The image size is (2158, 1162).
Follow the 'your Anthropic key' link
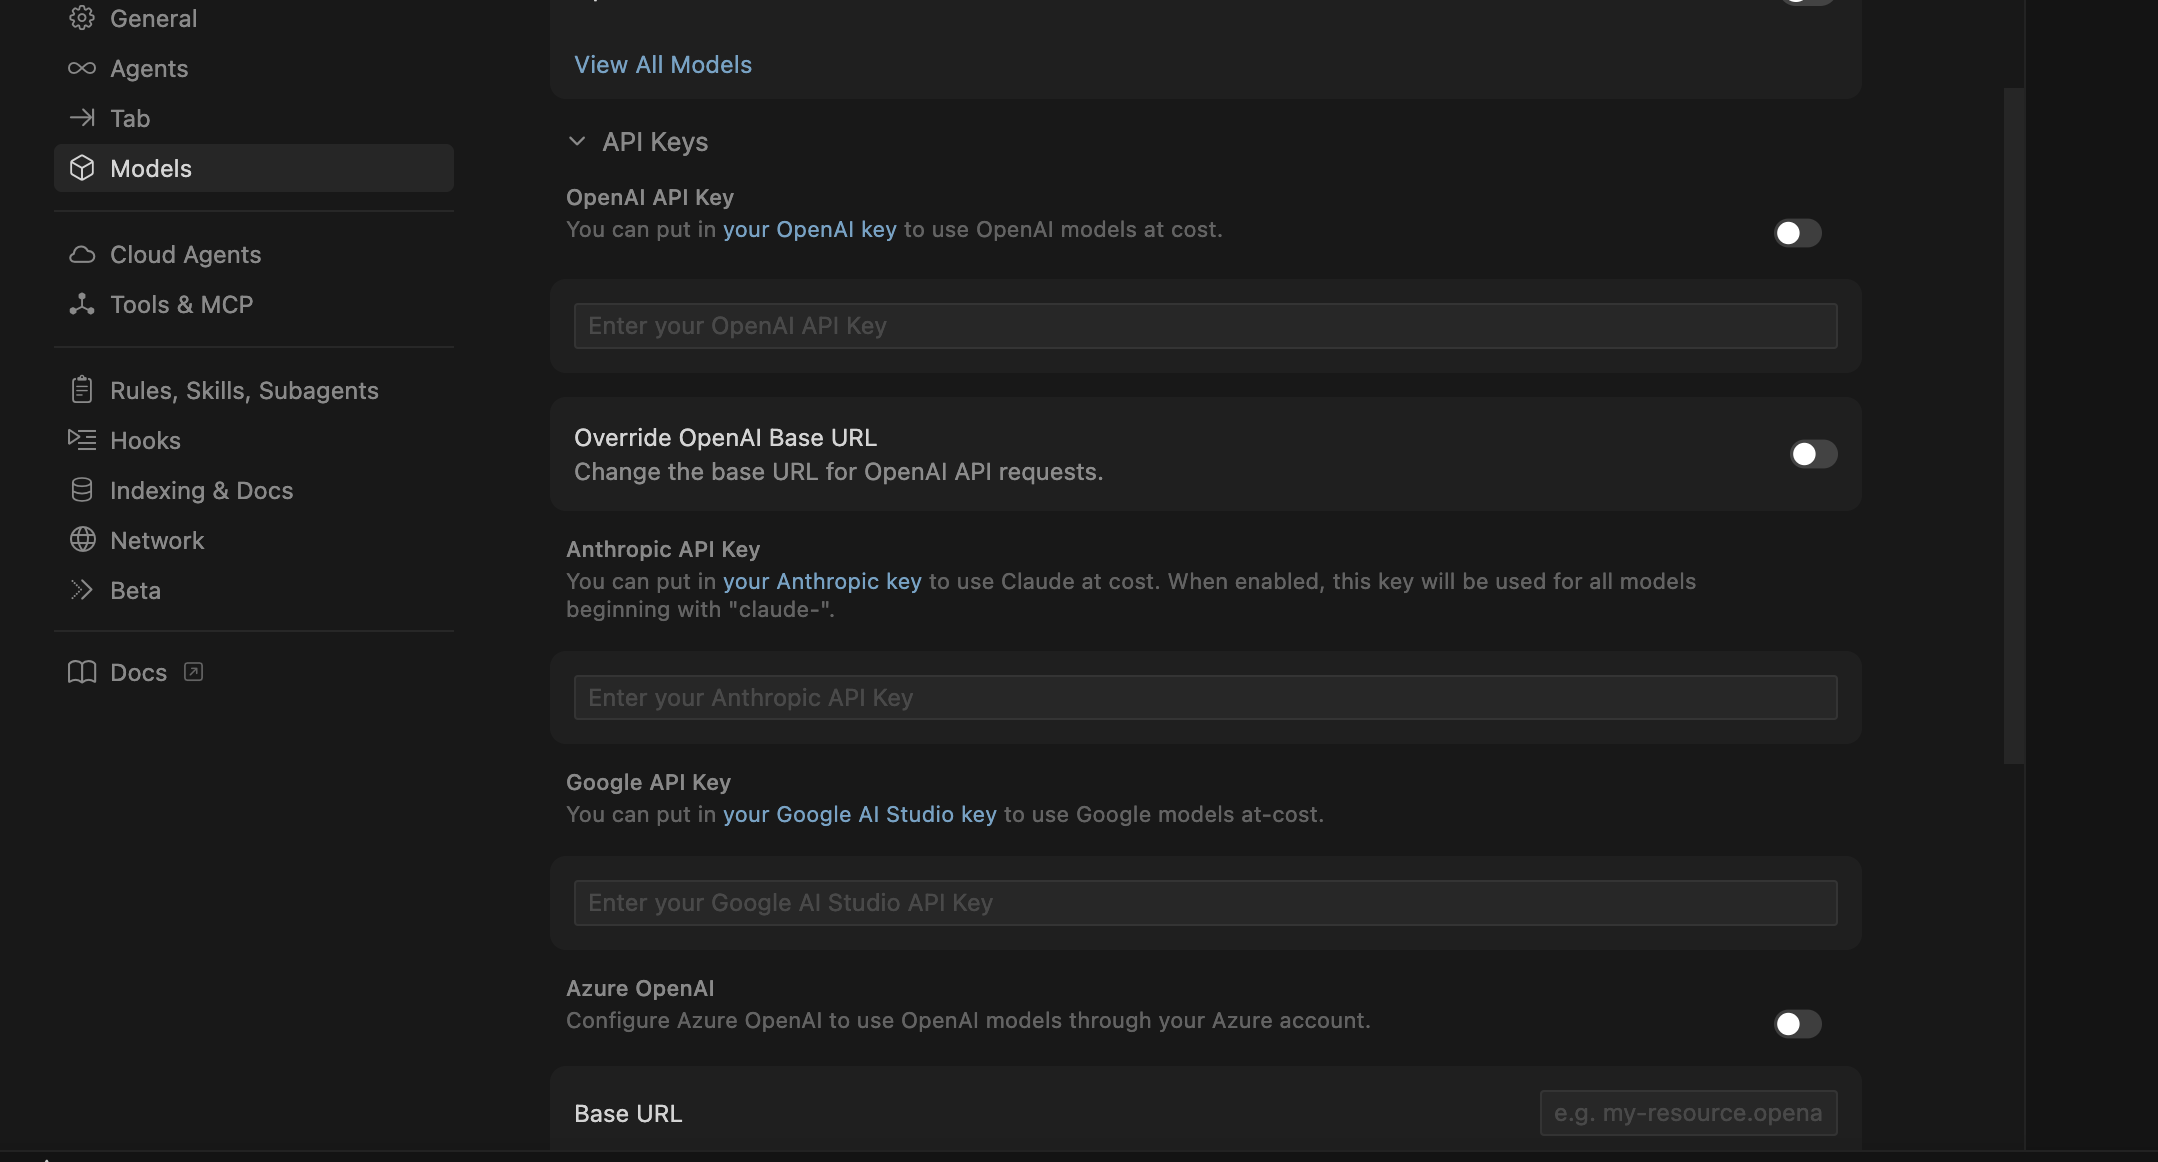[x=821, y=581]
